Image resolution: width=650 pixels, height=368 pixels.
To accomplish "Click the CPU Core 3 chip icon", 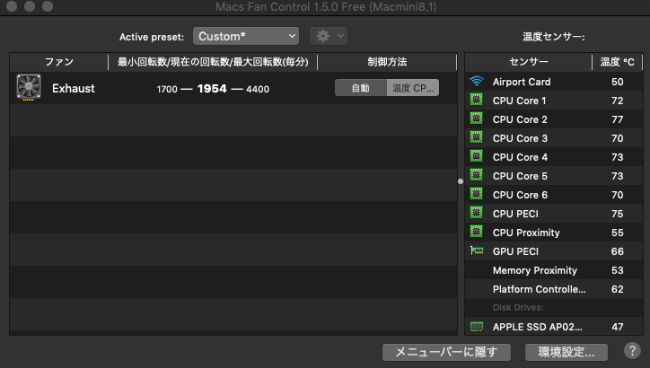I will (x=476, y=138).
